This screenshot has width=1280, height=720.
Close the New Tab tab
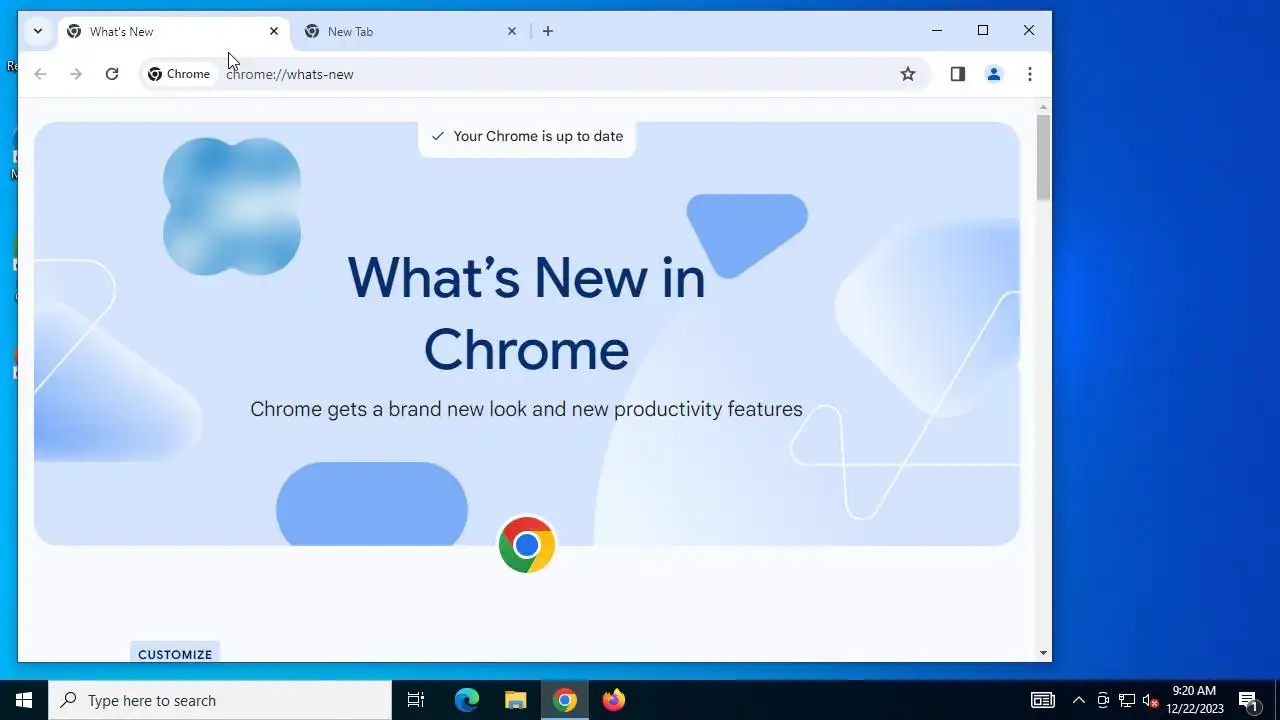coord(512,31)
